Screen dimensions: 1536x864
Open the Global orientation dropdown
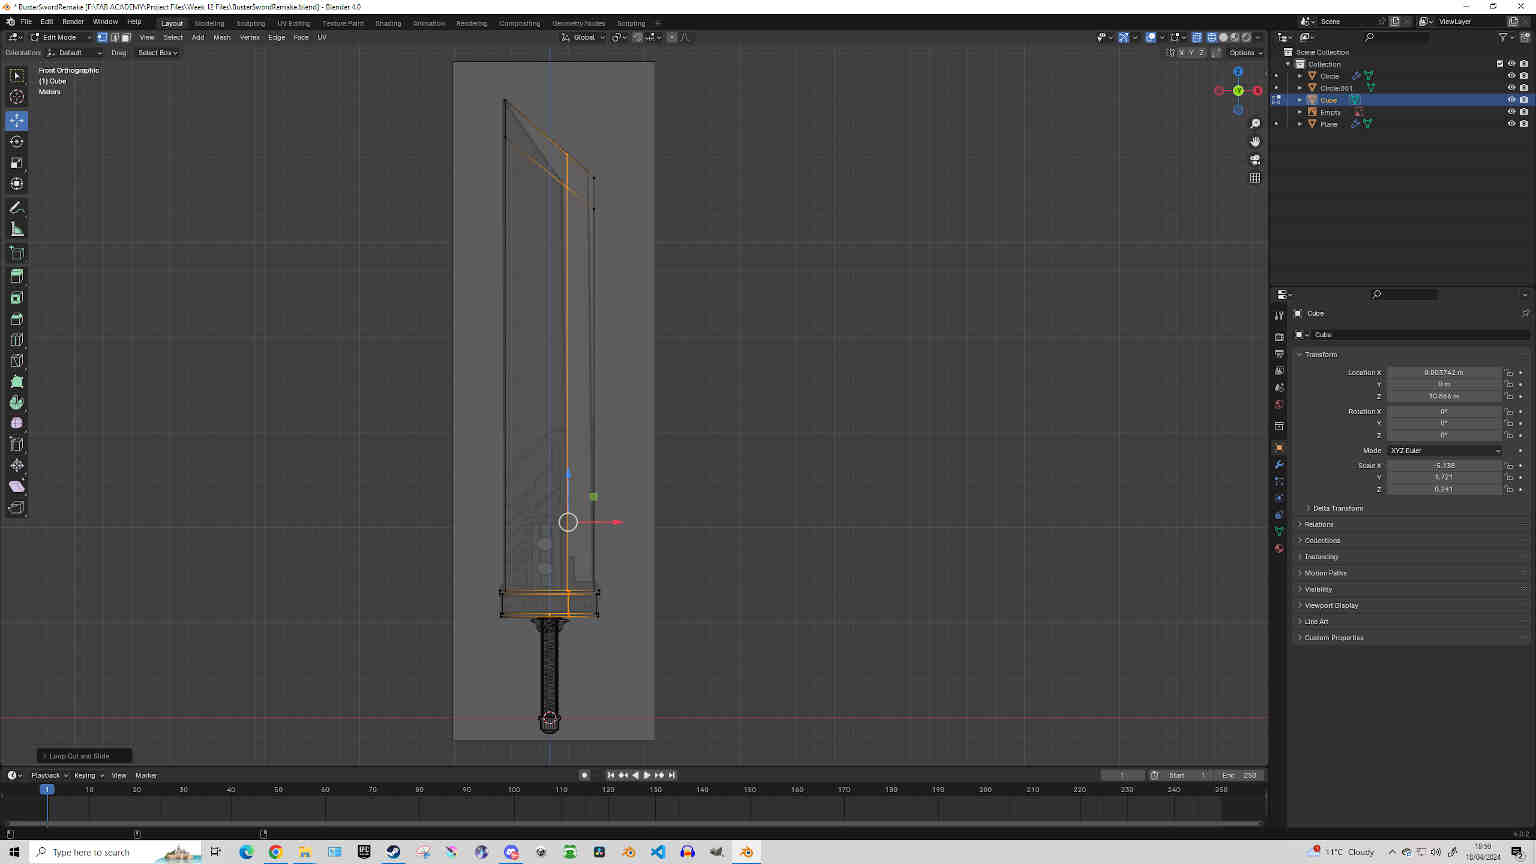(583, 37)
